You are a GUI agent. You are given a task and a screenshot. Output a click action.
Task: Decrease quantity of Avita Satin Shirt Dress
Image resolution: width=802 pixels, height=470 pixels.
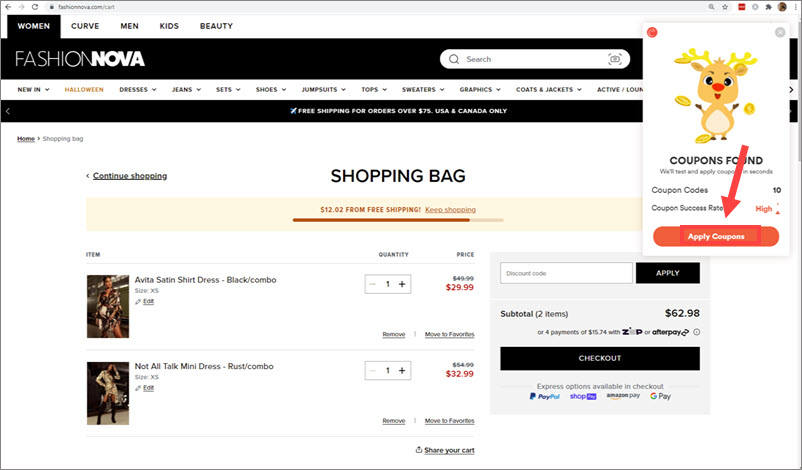coord(373,284)
